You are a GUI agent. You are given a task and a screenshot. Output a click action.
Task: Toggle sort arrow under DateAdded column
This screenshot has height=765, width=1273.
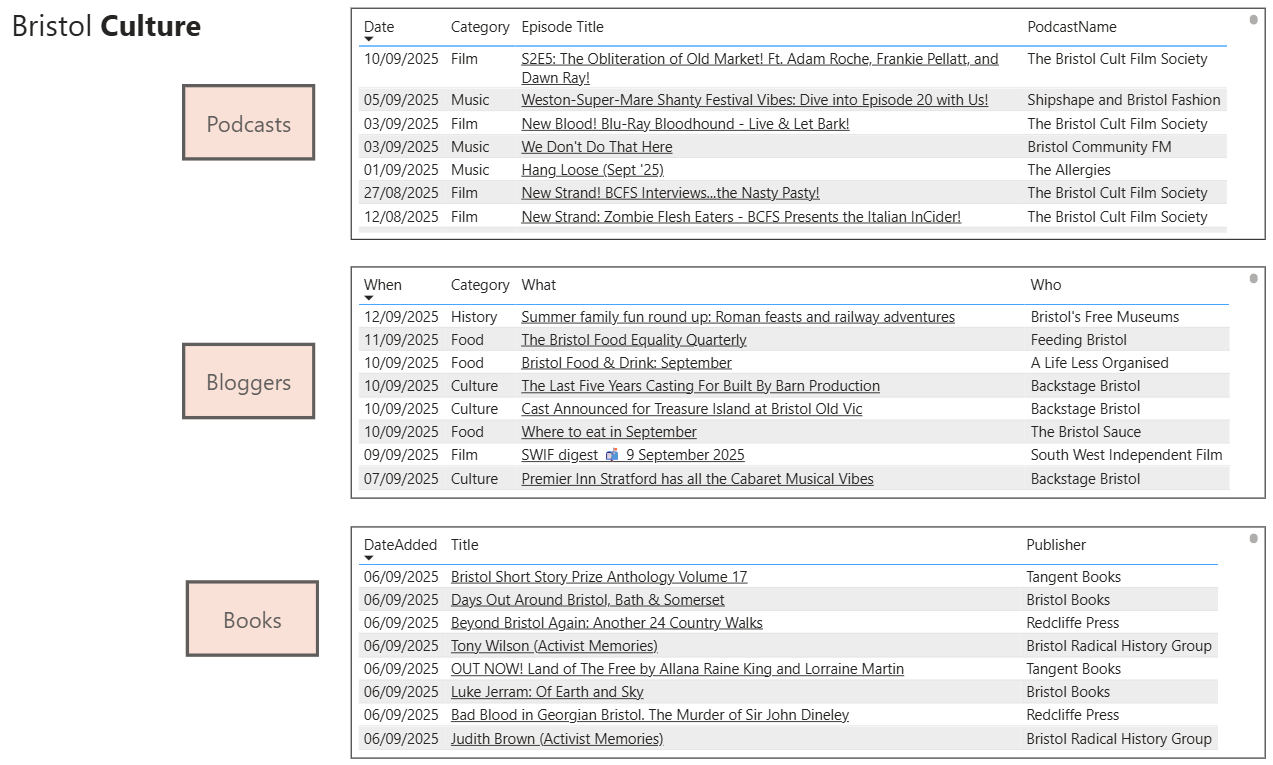[369, 558]
